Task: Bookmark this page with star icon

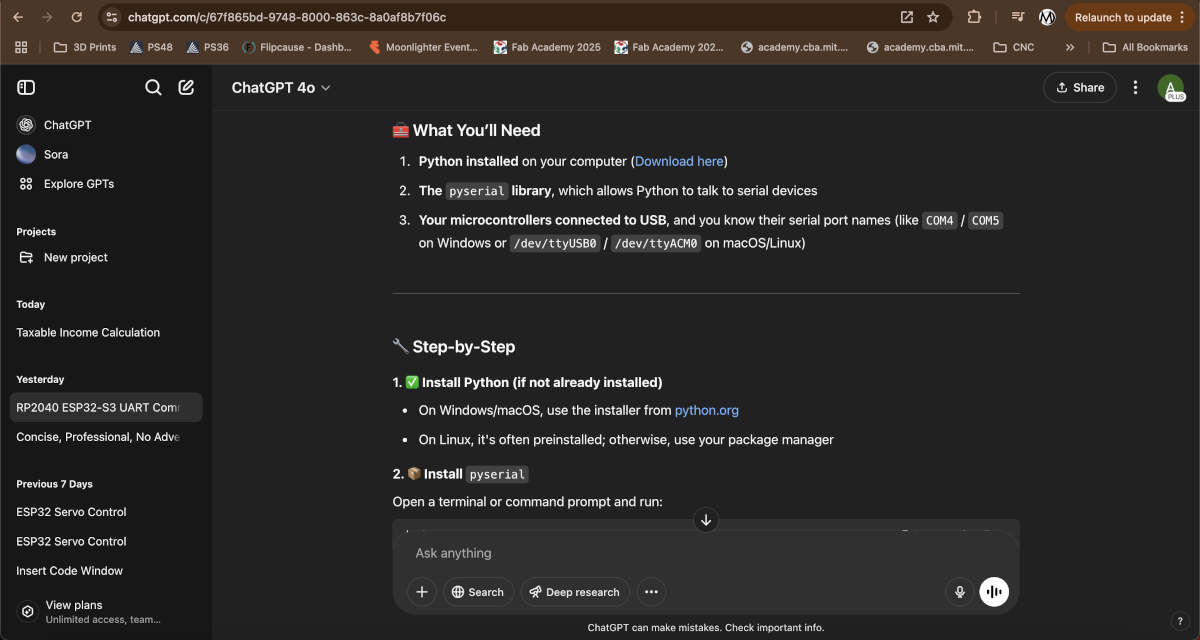Action: 933,17
